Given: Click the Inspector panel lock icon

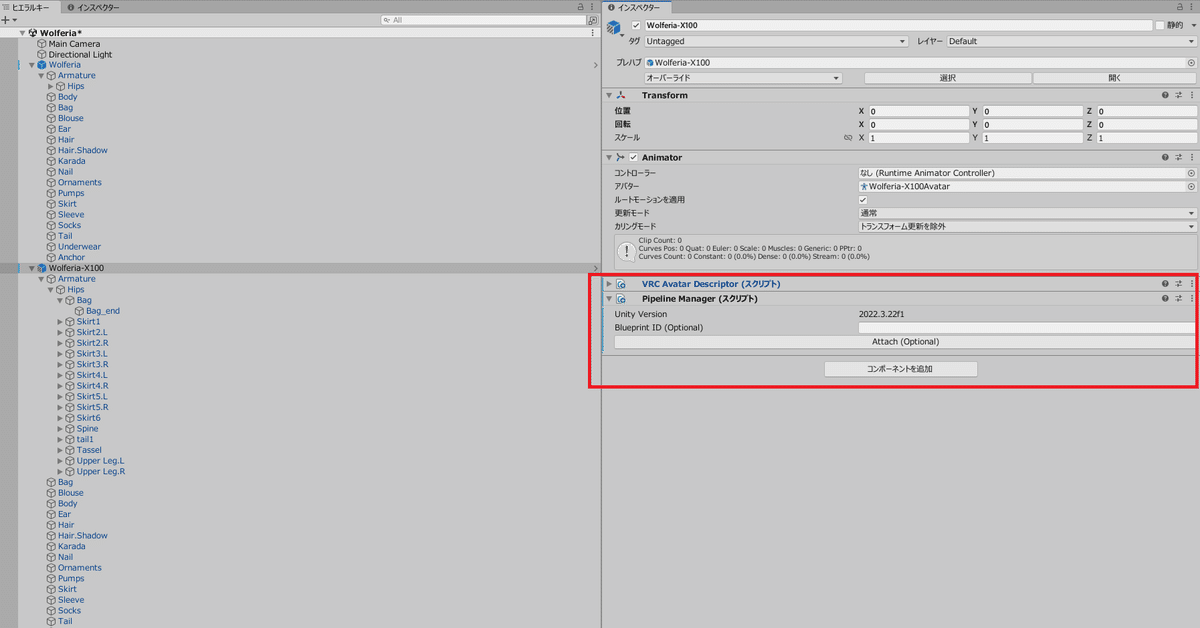Looking at the screenshot, I should click(x=1181, y=7).
